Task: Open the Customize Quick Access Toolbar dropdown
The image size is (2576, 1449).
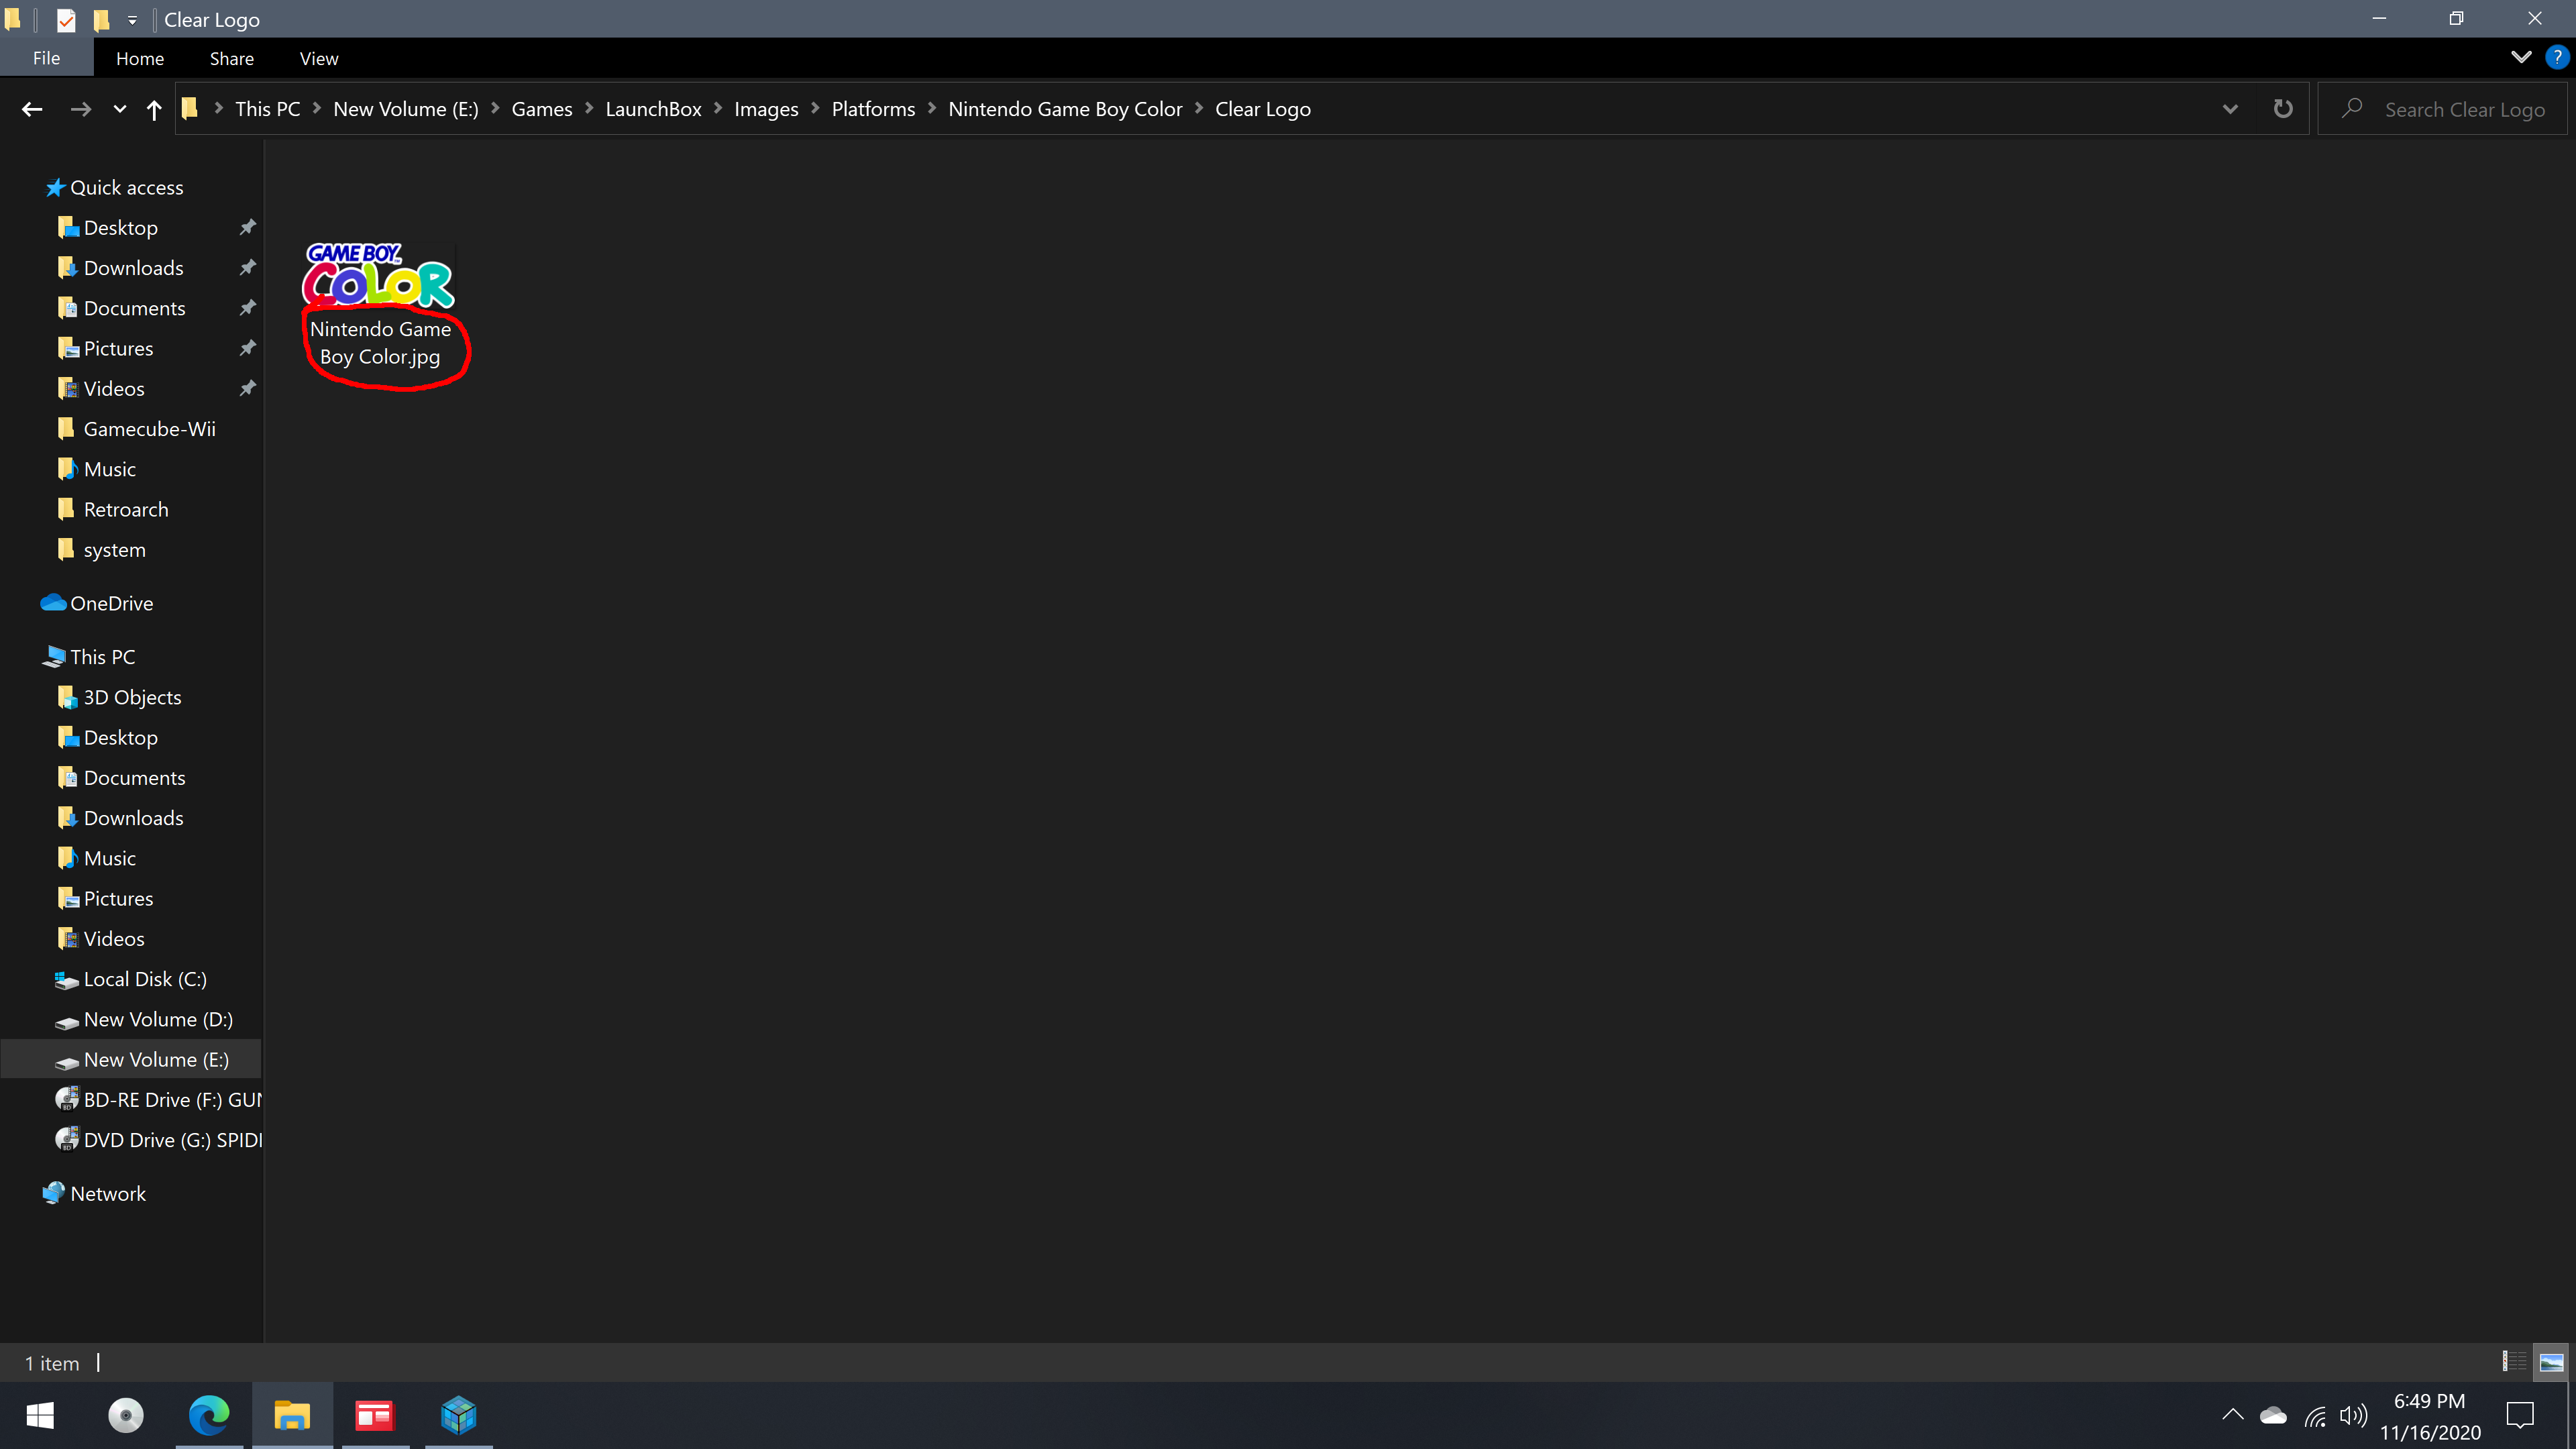Action: (x=132, y=19)
